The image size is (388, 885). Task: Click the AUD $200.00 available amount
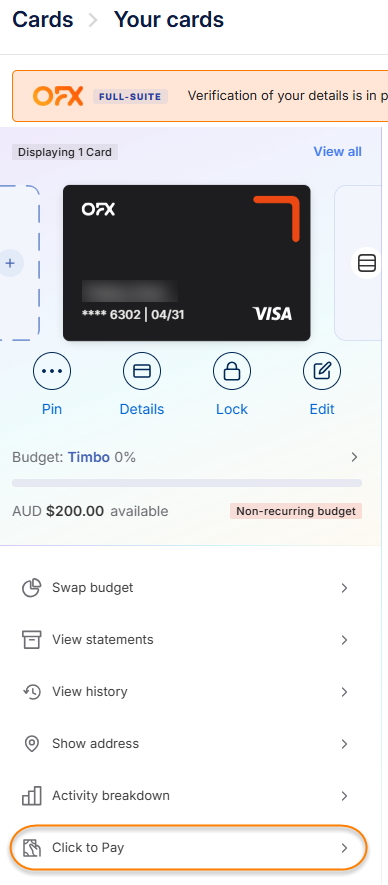90,511
